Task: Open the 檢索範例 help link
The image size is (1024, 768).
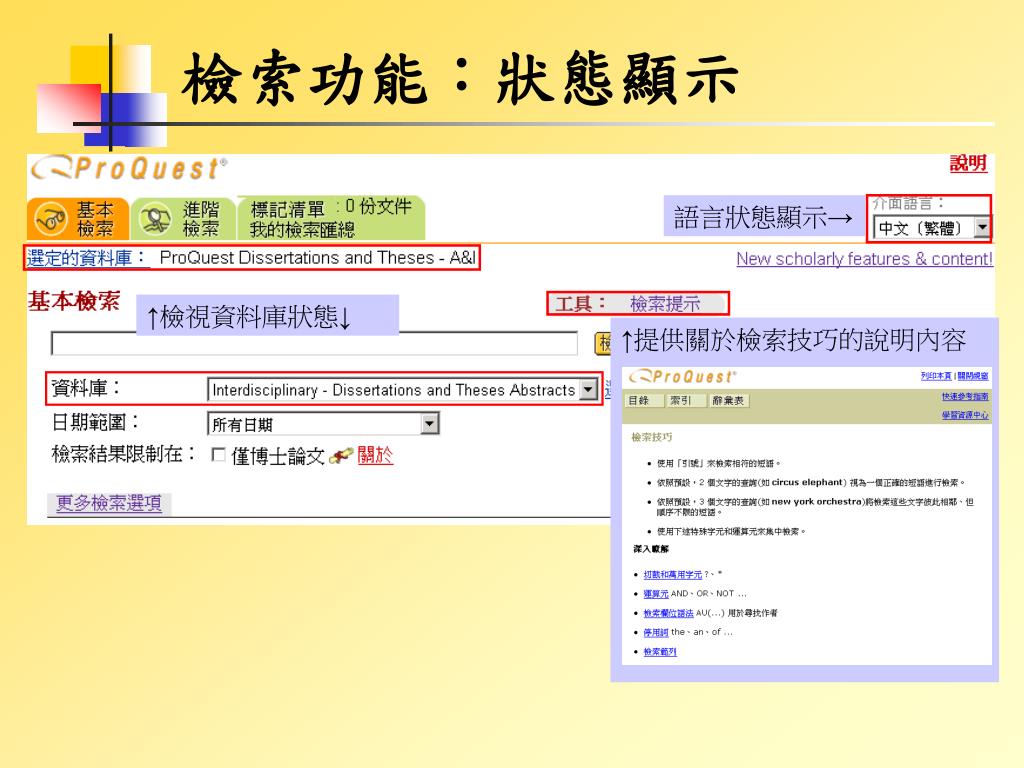Action: pos(660,652)
